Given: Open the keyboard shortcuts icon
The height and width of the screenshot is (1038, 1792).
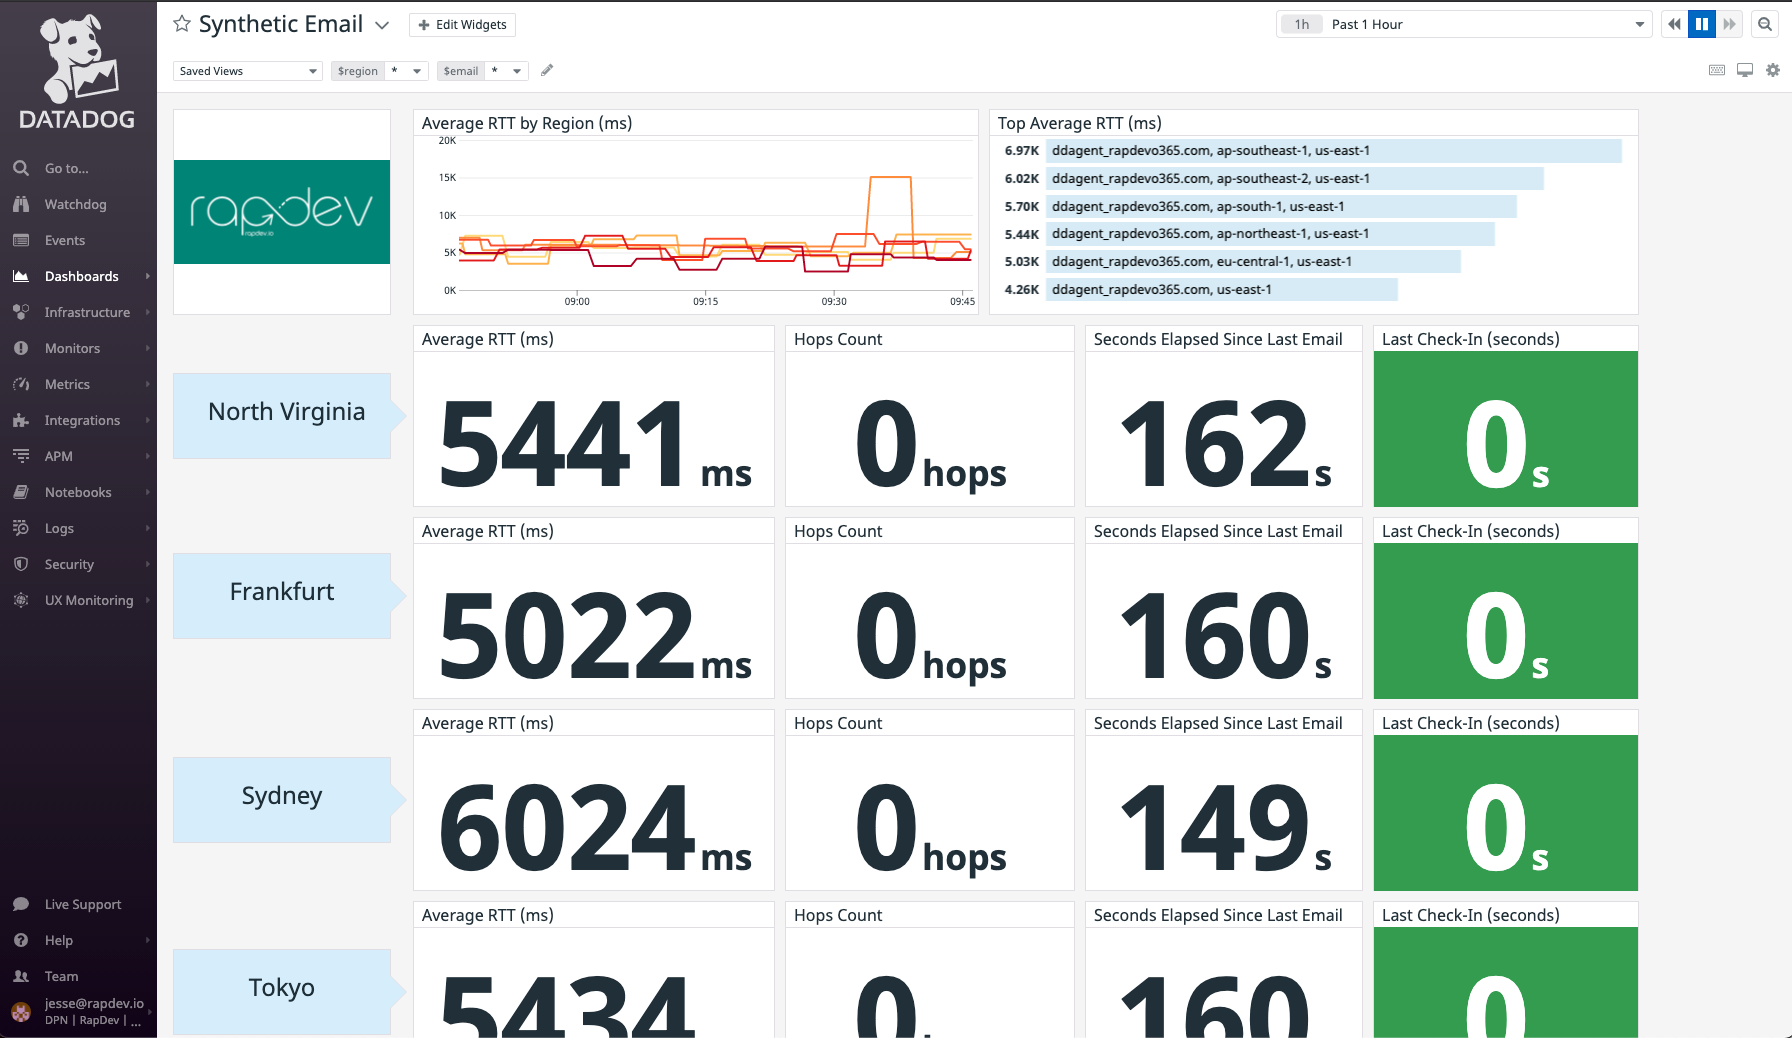Looking at the screenshot, I should click(1717, 70).
